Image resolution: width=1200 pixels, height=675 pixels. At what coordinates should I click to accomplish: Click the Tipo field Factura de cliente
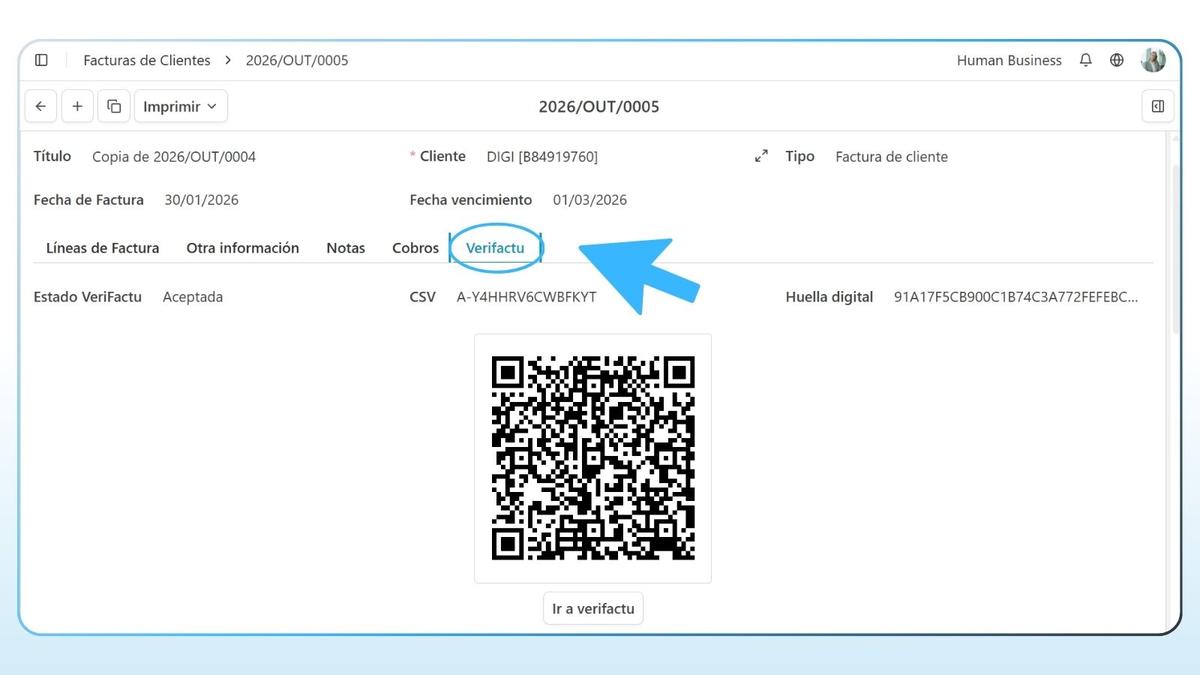click(x=892, y=157)
